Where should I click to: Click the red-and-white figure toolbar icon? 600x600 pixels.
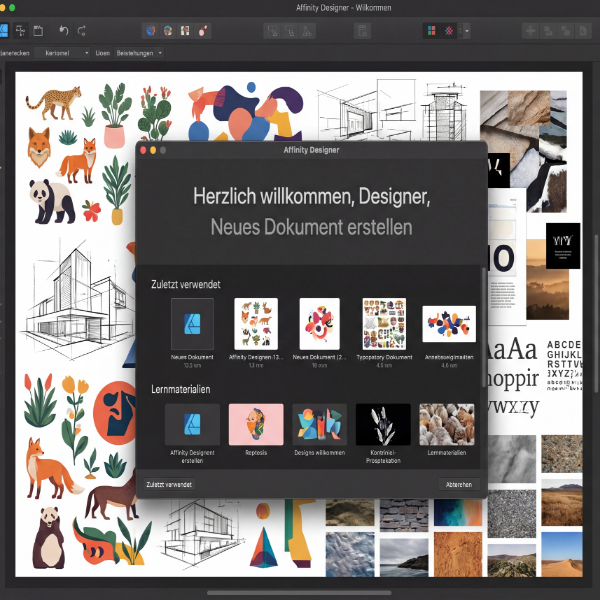[185, 31]
